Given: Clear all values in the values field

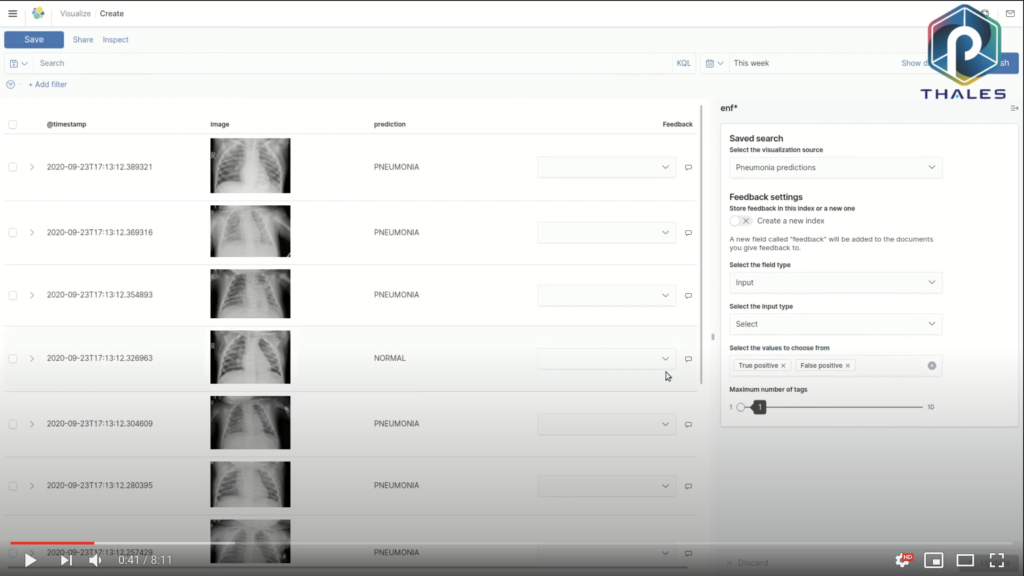Looking at the screenshot, I should [932, 366].
